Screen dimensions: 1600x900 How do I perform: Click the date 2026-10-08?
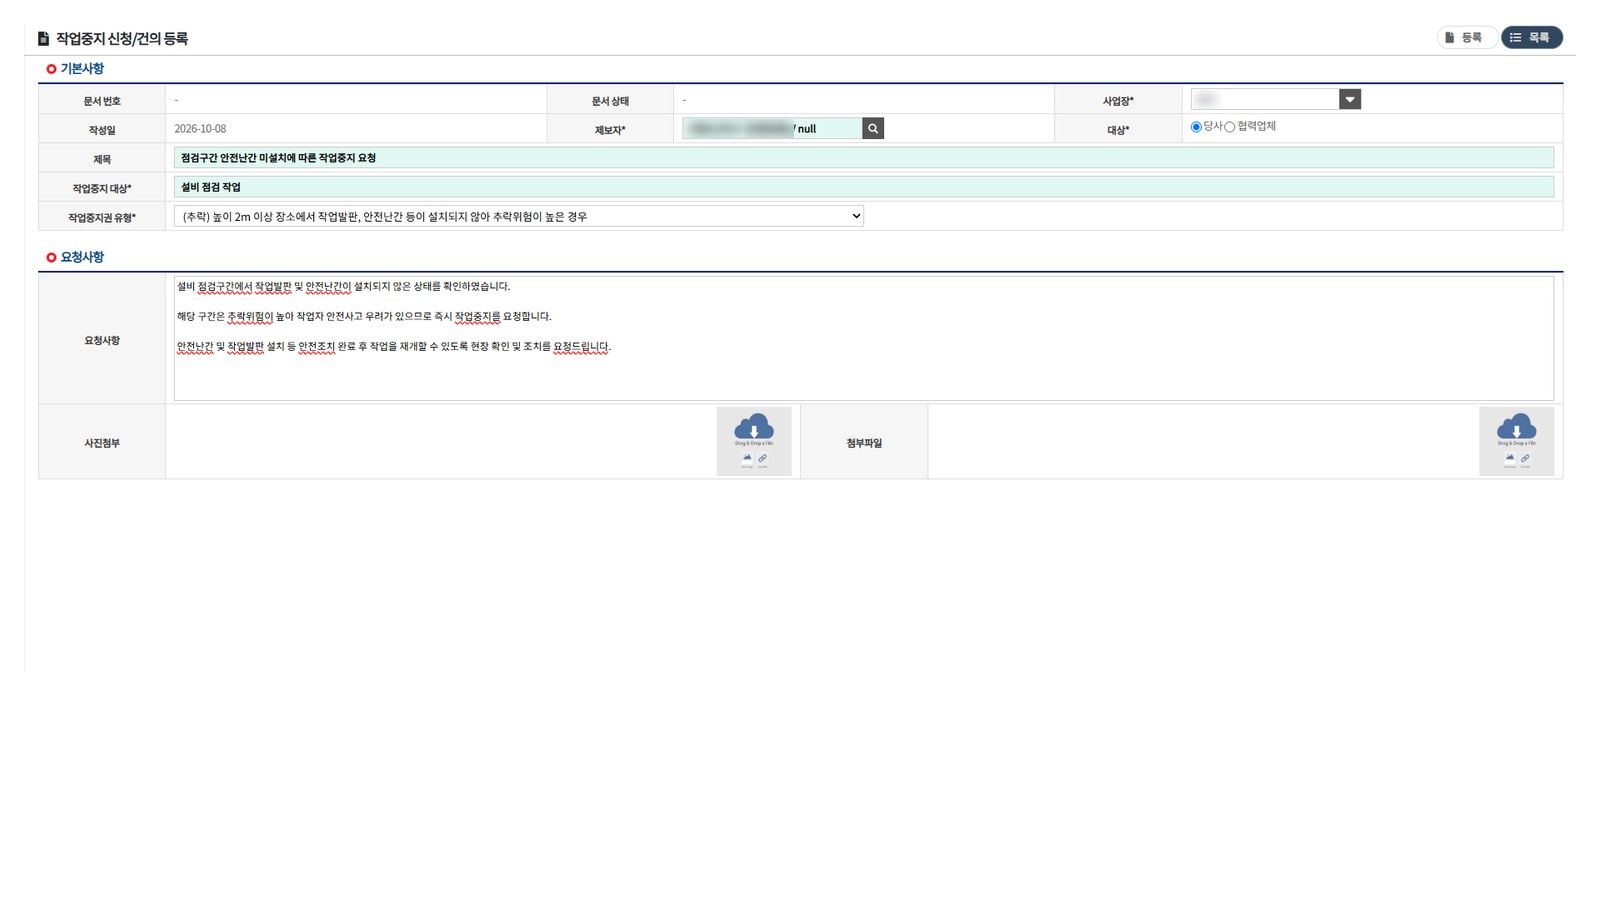(200, 129)
